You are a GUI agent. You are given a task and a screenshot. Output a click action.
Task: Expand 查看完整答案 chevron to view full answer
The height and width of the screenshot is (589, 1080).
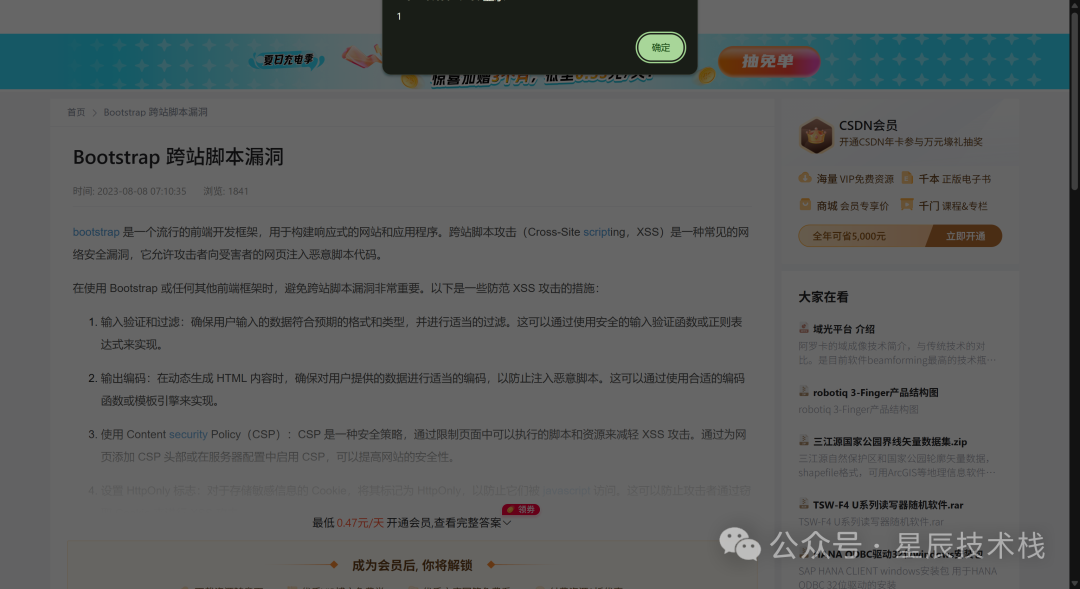(x=507, y=523)
